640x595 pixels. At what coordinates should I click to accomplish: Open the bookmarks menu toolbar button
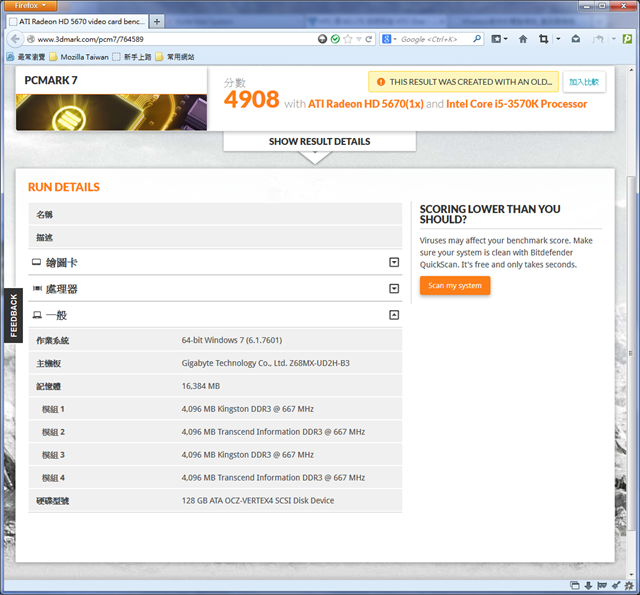[496, 39]
